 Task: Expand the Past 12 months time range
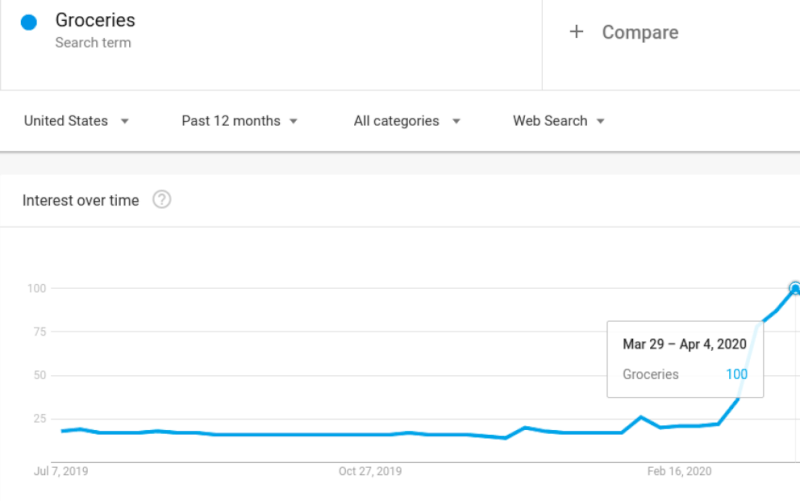coord(239,121)
